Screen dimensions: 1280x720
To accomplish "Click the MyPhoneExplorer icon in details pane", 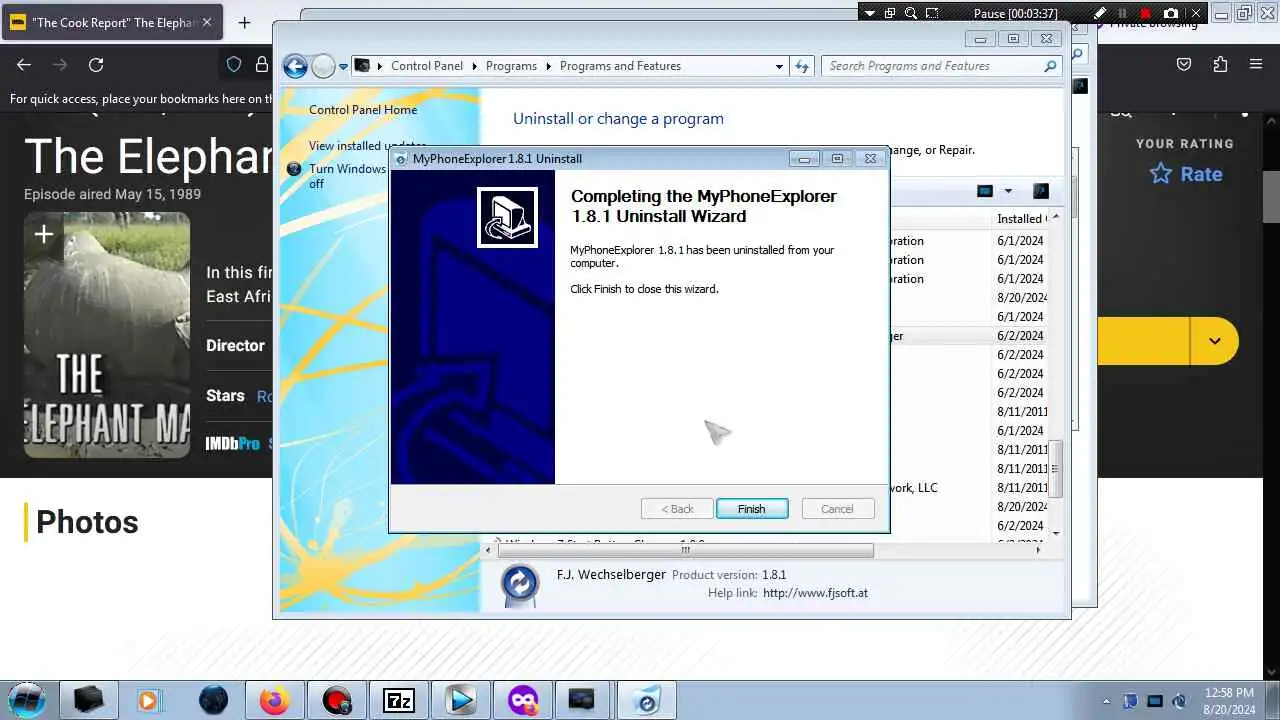I will [520, 584].
